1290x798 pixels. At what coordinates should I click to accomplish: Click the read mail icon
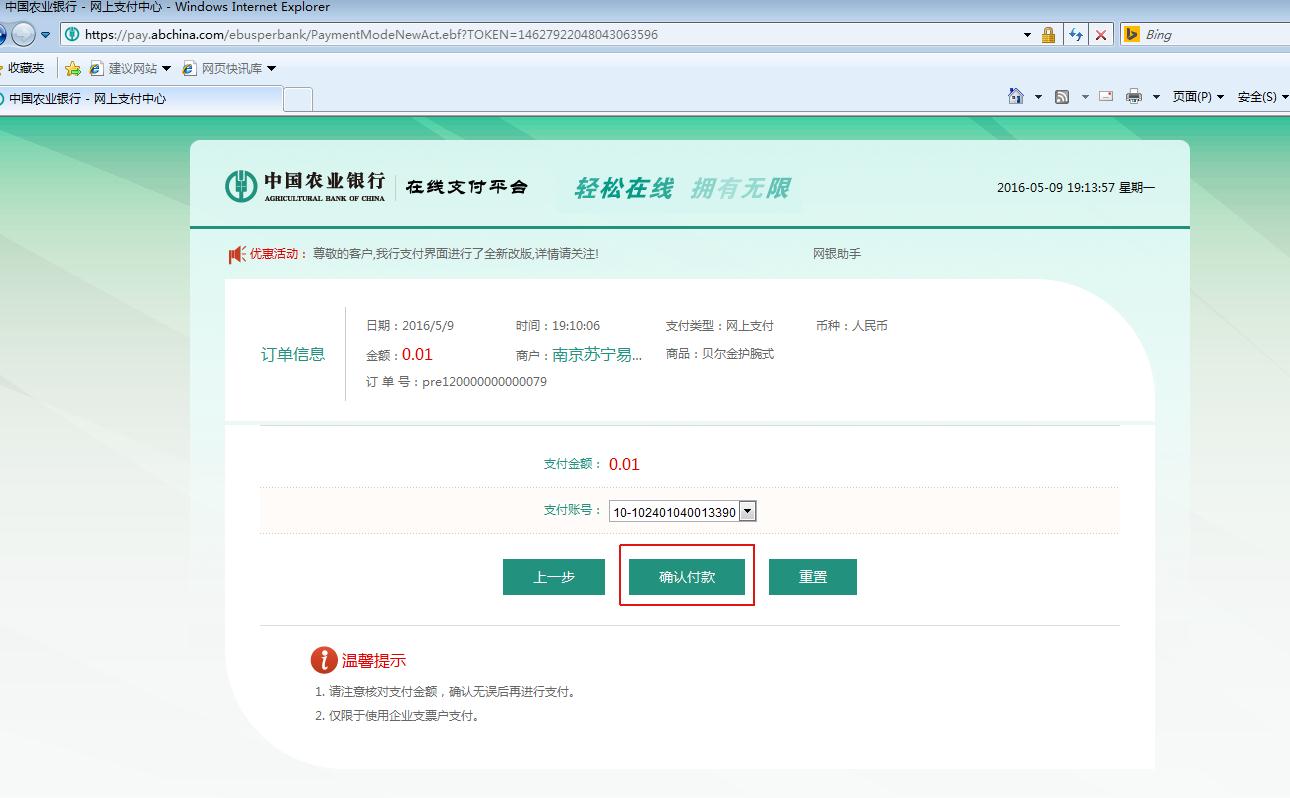click(x=1106, y=96)
